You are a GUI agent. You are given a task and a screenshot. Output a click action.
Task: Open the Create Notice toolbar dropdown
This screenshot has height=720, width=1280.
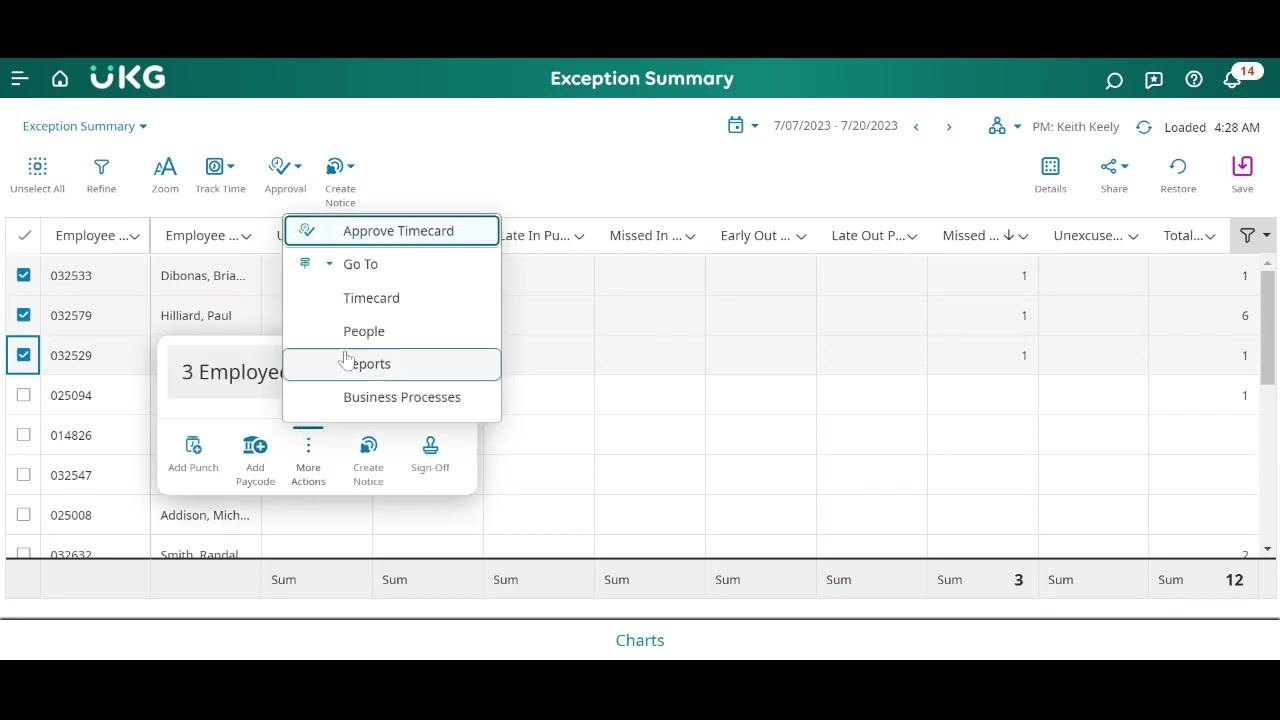[340, 181]
